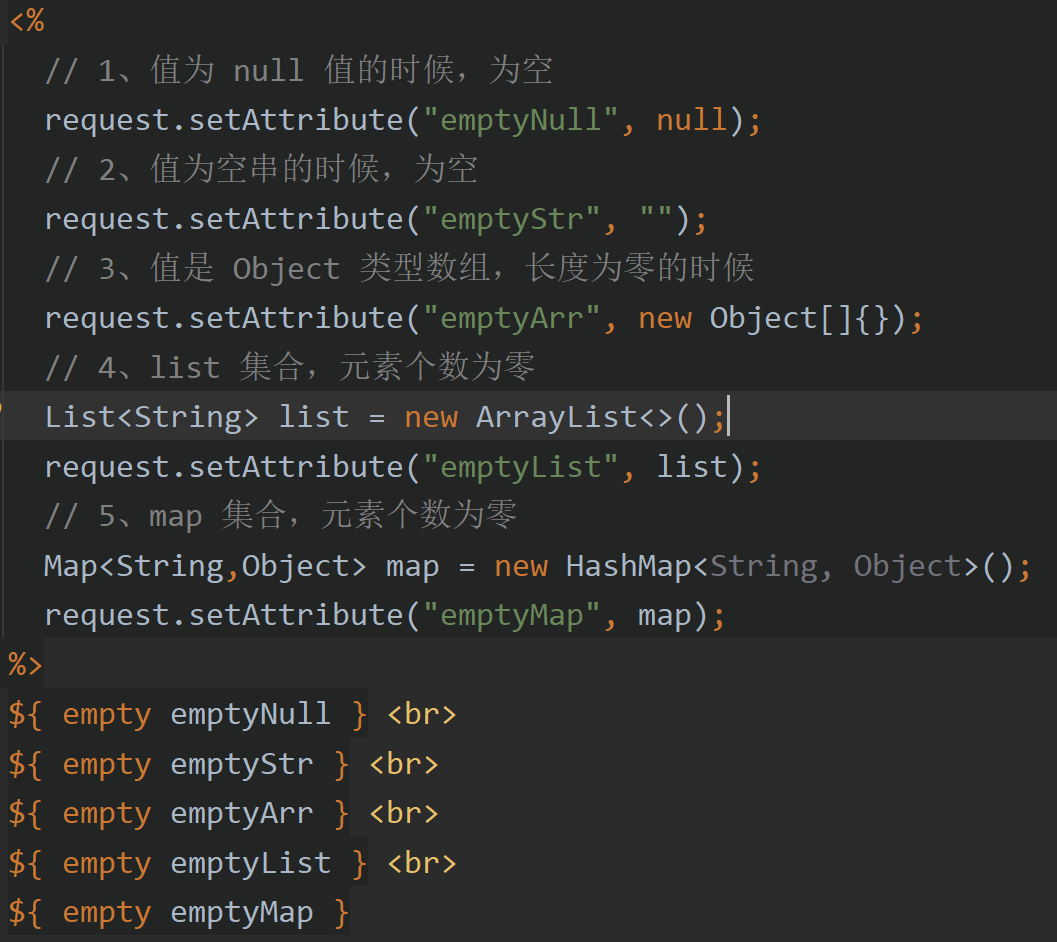
Task: Click the closing %> scriptlet tag
Action: coord(26,664)
